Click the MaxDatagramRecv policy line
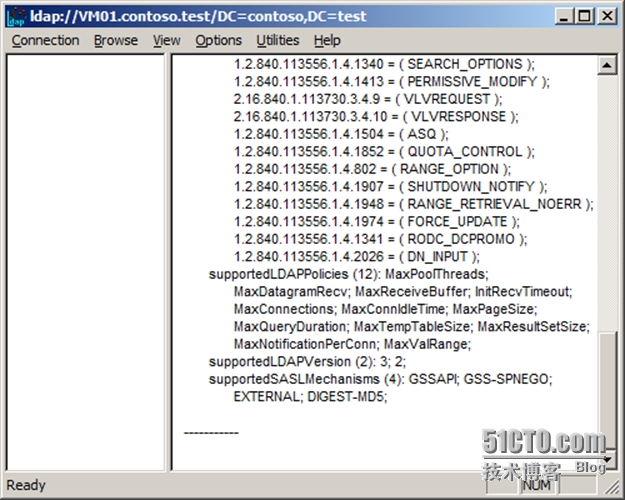The width and height of the screenshot is (625, 500). (403, 292)
